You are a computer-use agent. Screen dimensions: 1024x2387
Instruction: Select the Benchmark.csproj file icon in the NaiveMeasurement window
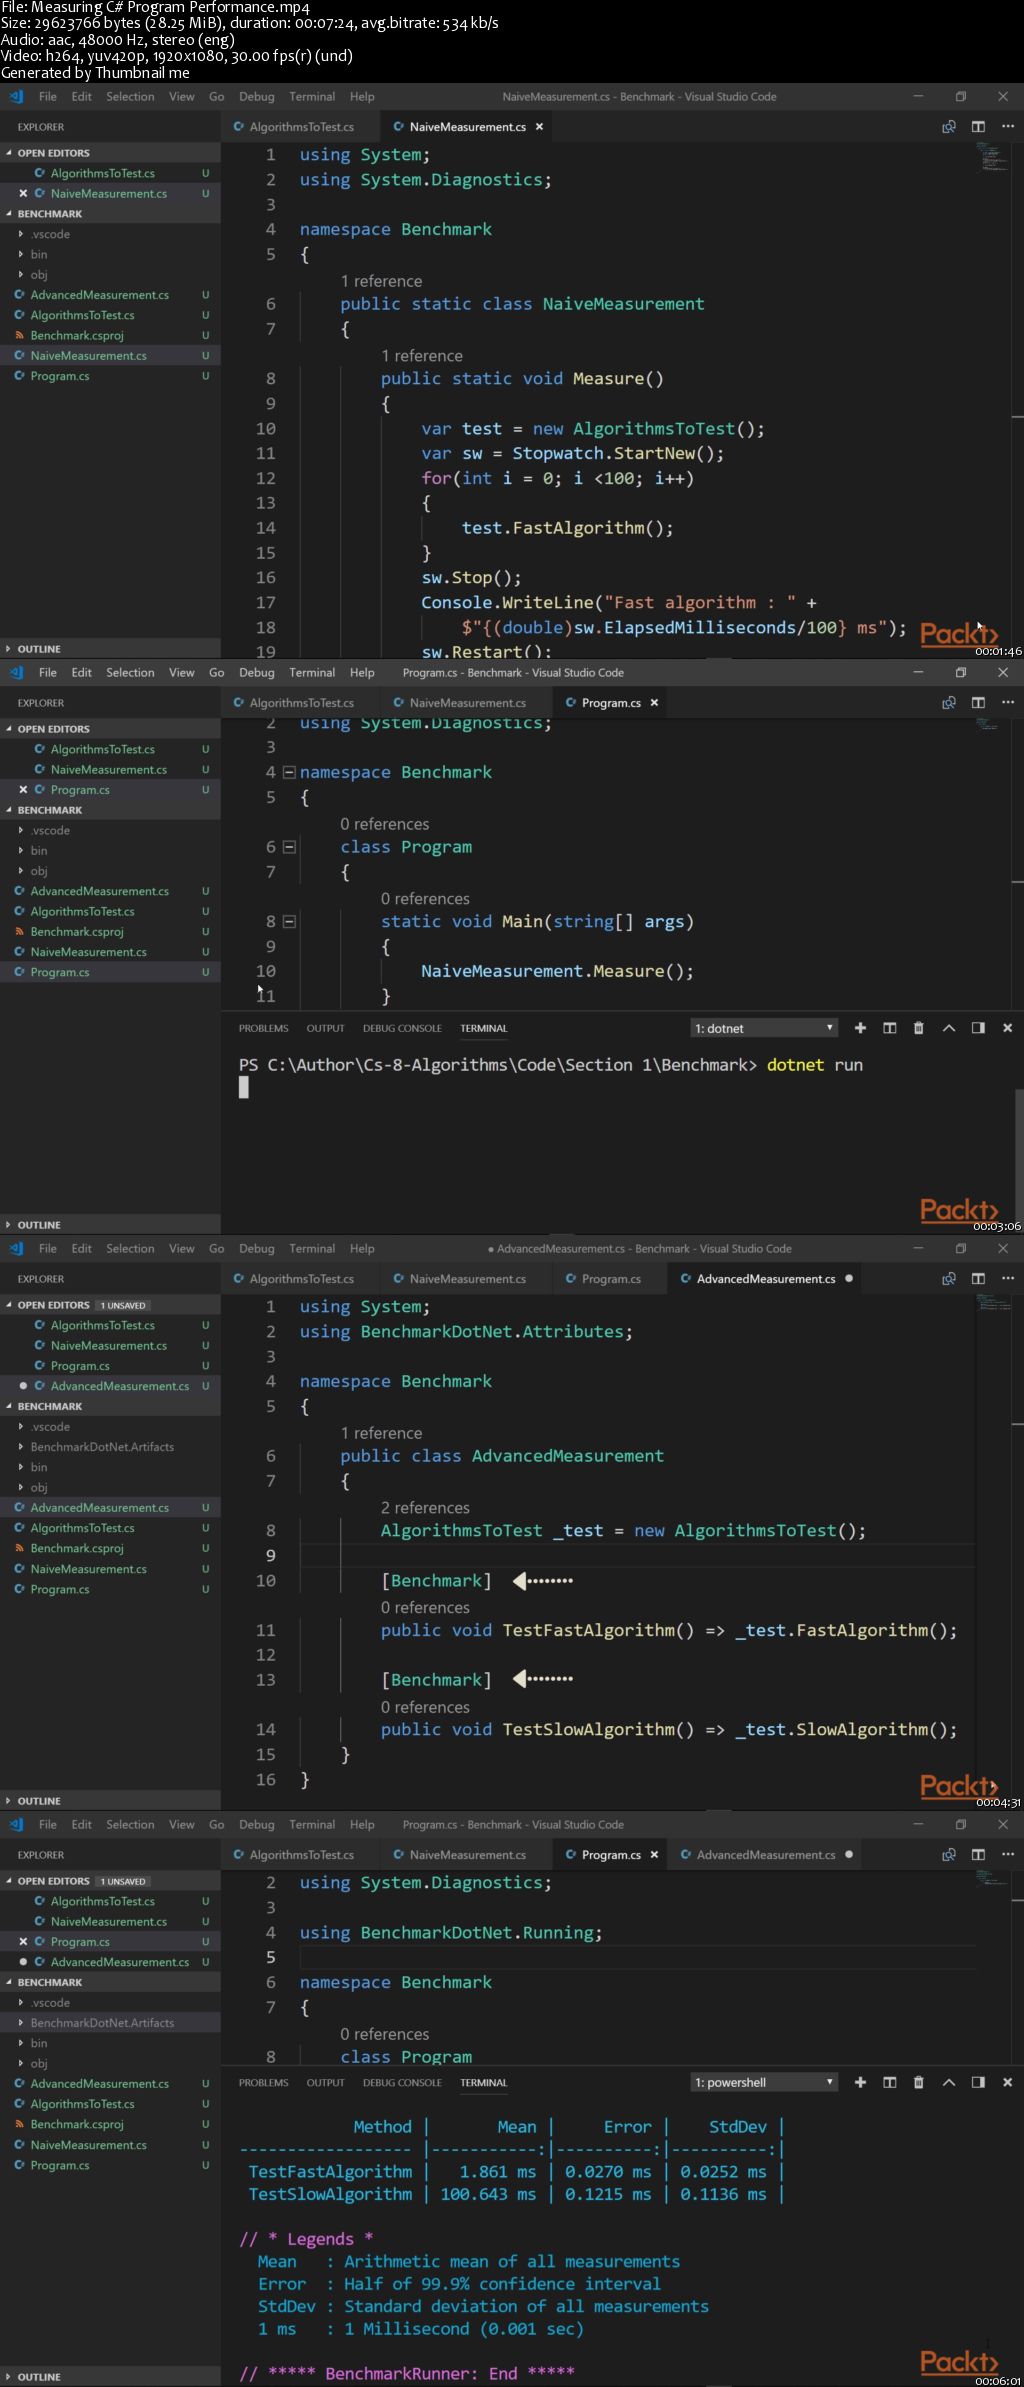point(20,336)
